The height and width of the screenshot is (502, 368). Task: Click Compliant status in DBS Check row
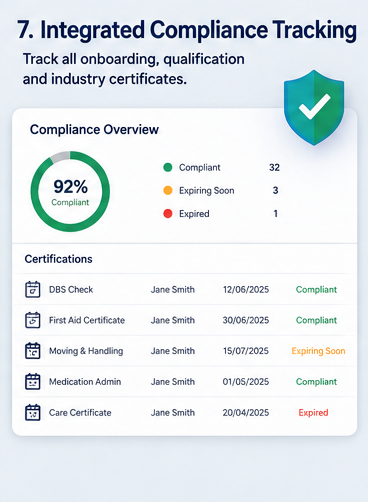coord(316,290)
